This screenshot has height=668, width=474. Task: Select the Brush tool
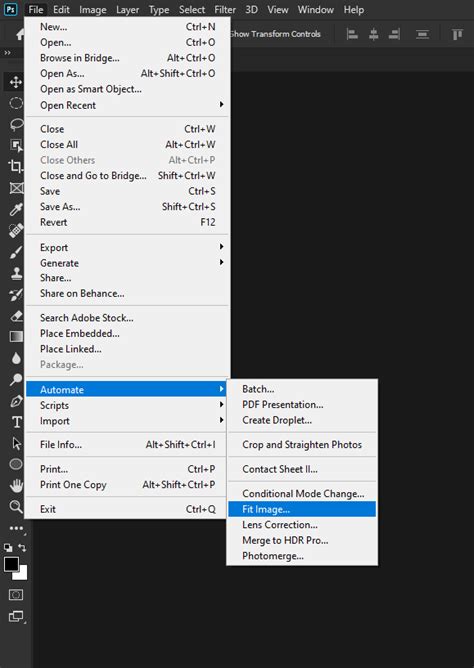point(16,252)
